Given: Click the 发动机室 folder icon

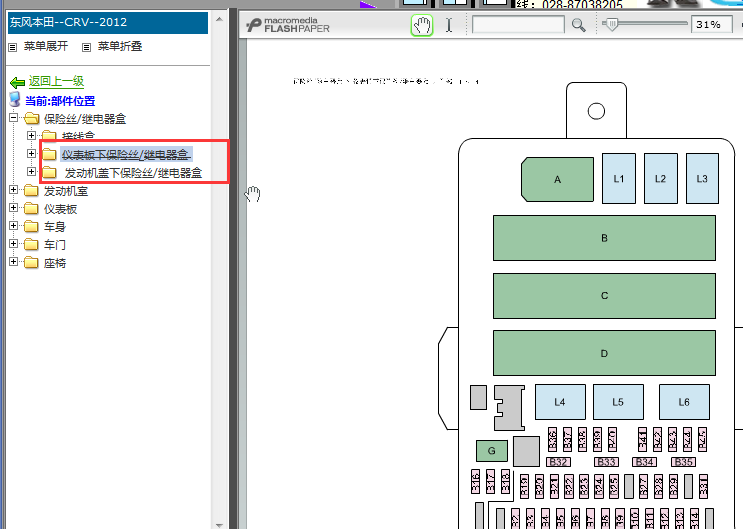Looking at the screenshot, I should [31, 191].
